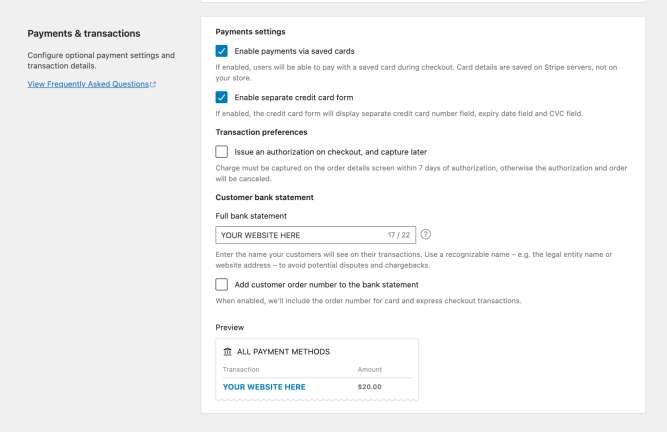Click the Enable separate credit card form label
The width and height of the screenshot is (667, 432).
pyautogui.click(x=294, y=97)
